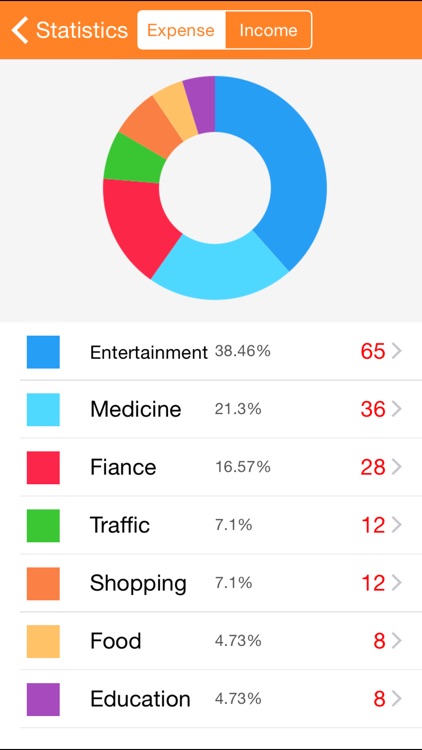
Task: Click the Traffic category label
Action: [120, 525]
